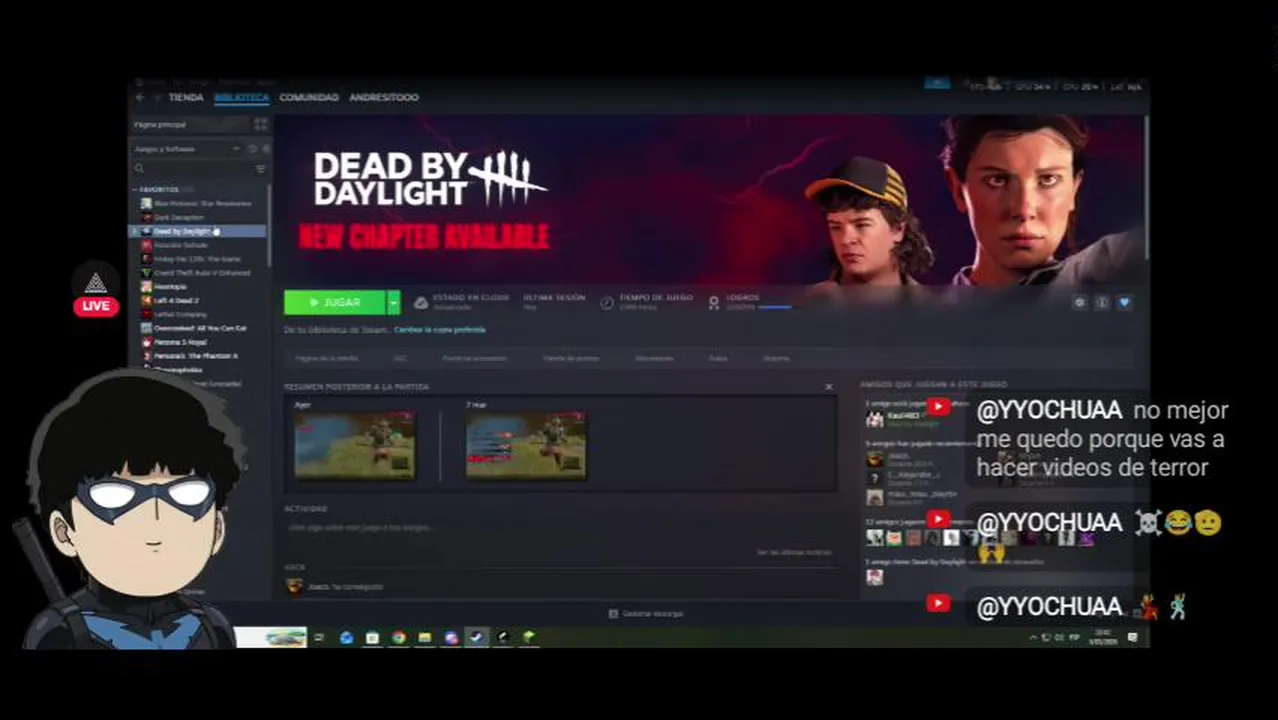Screen dimensions: 1278x720
Task: Close the Resumen posterior a la partida panel
Action: [x=828, y=386]
